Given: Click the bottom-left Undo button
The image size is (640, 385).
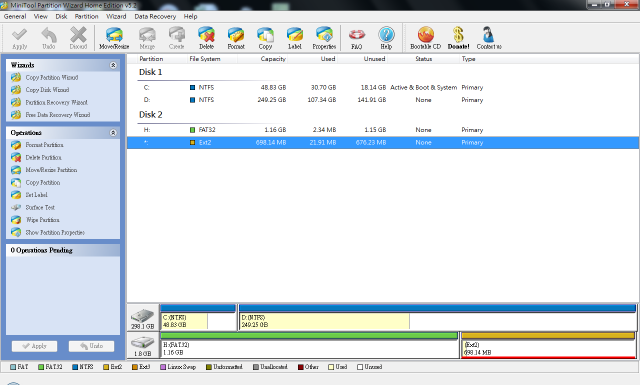Looking at the screenshot, I should 91,346.
